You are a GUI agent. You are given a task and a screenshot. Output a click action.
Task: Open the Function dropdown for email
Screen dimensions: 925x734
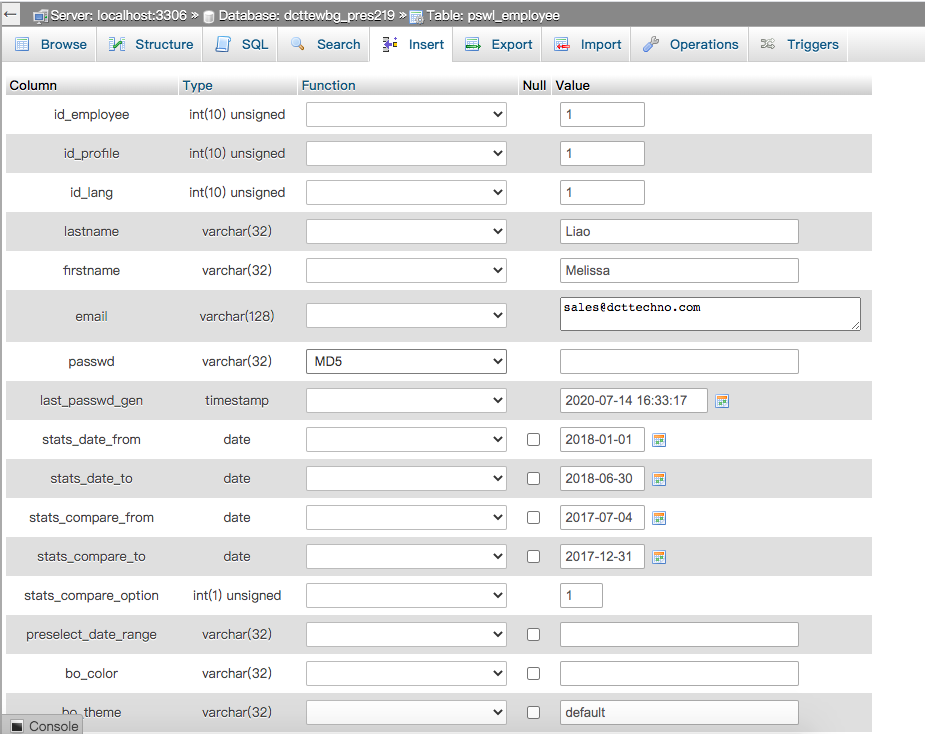coord(406,316)
